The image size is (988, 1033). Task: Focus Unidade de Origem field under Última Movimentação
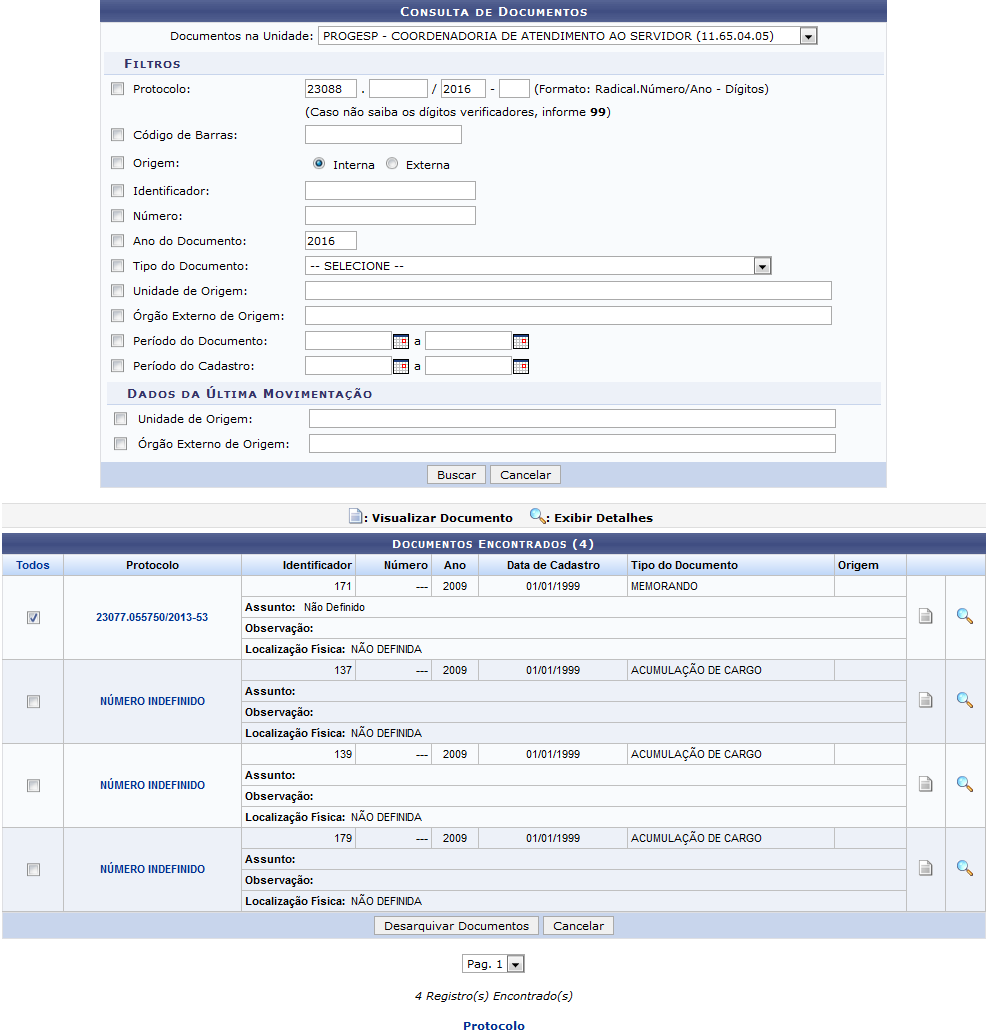572,418
